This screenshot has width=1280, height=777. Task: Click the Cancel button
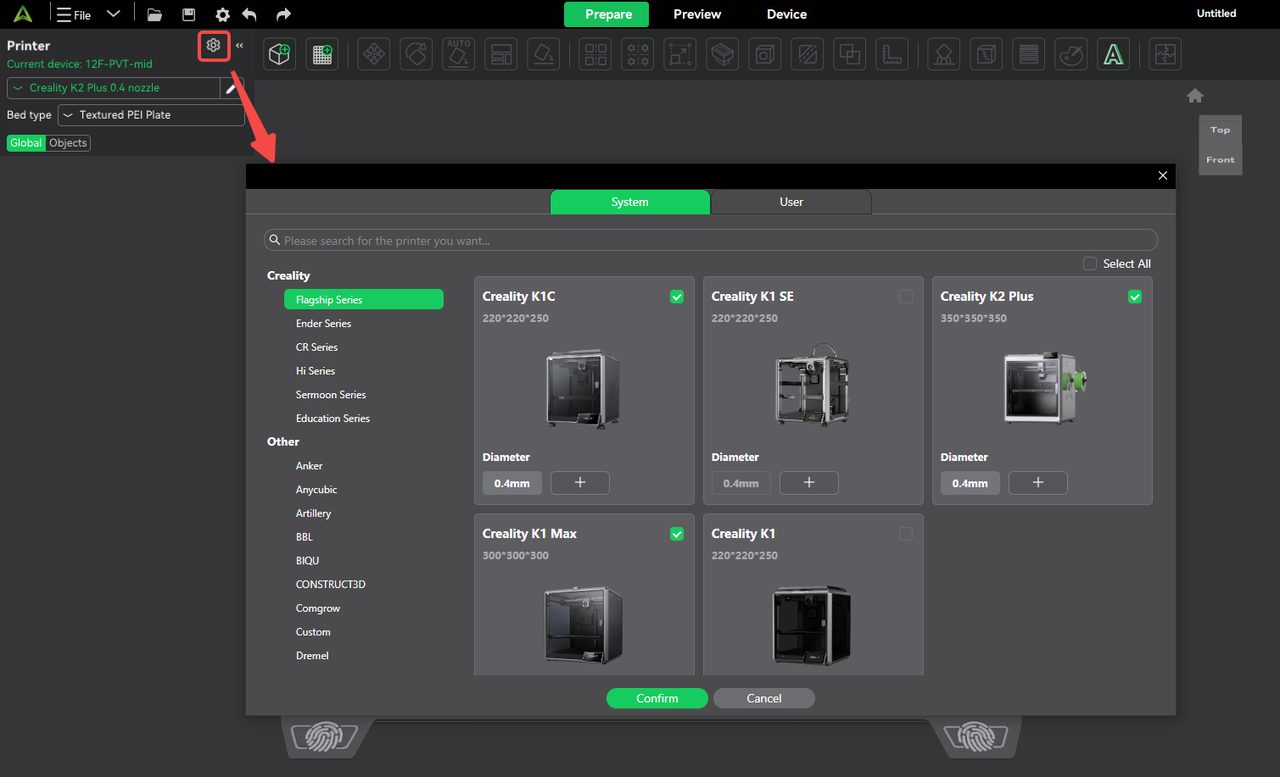(764, 698)
